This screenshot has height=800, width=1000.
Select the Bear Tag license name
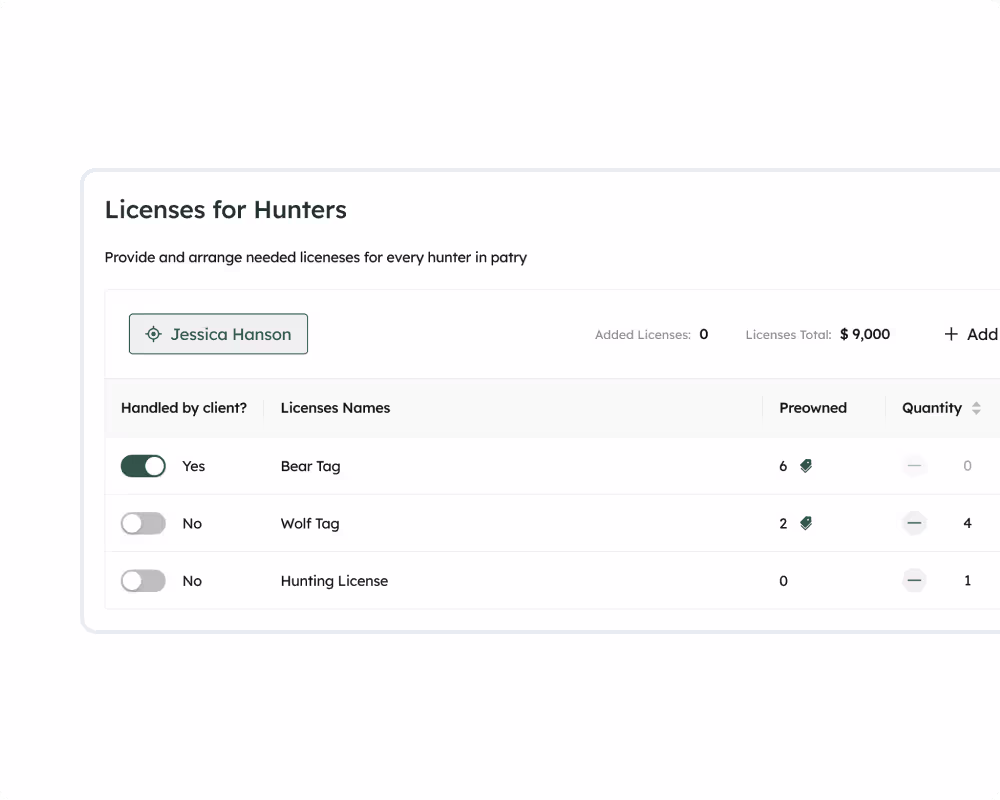coord(311,466)
